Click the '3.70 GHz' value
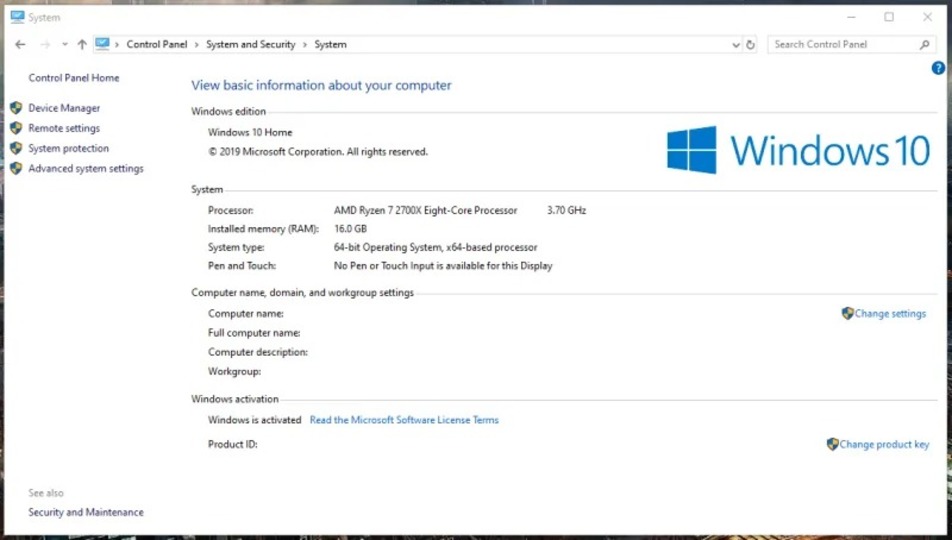Viewport: 952px width, 540px height. 566,210
